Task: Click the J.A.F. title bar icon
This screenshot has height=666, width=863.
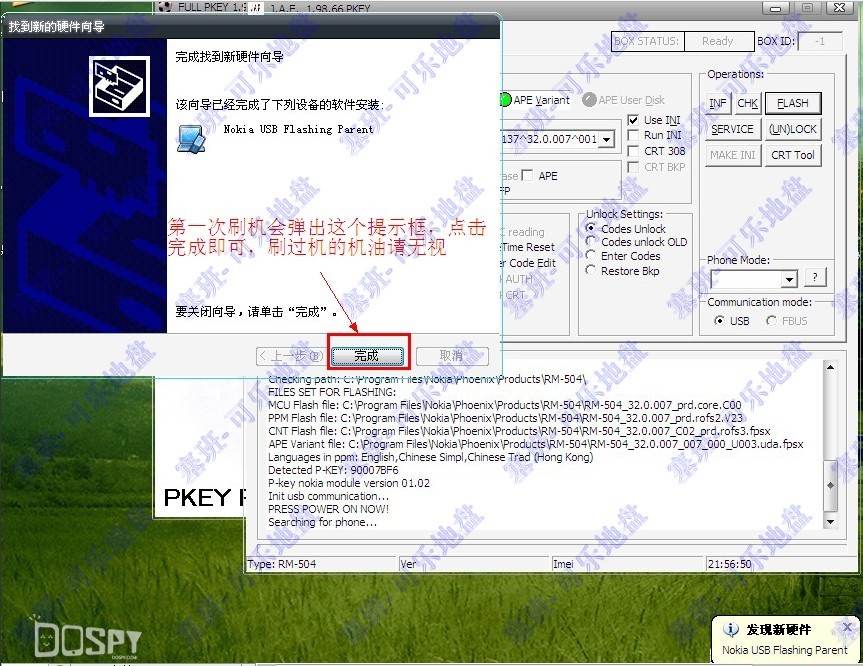Action: pyautogui.click(x=256, y=8)
